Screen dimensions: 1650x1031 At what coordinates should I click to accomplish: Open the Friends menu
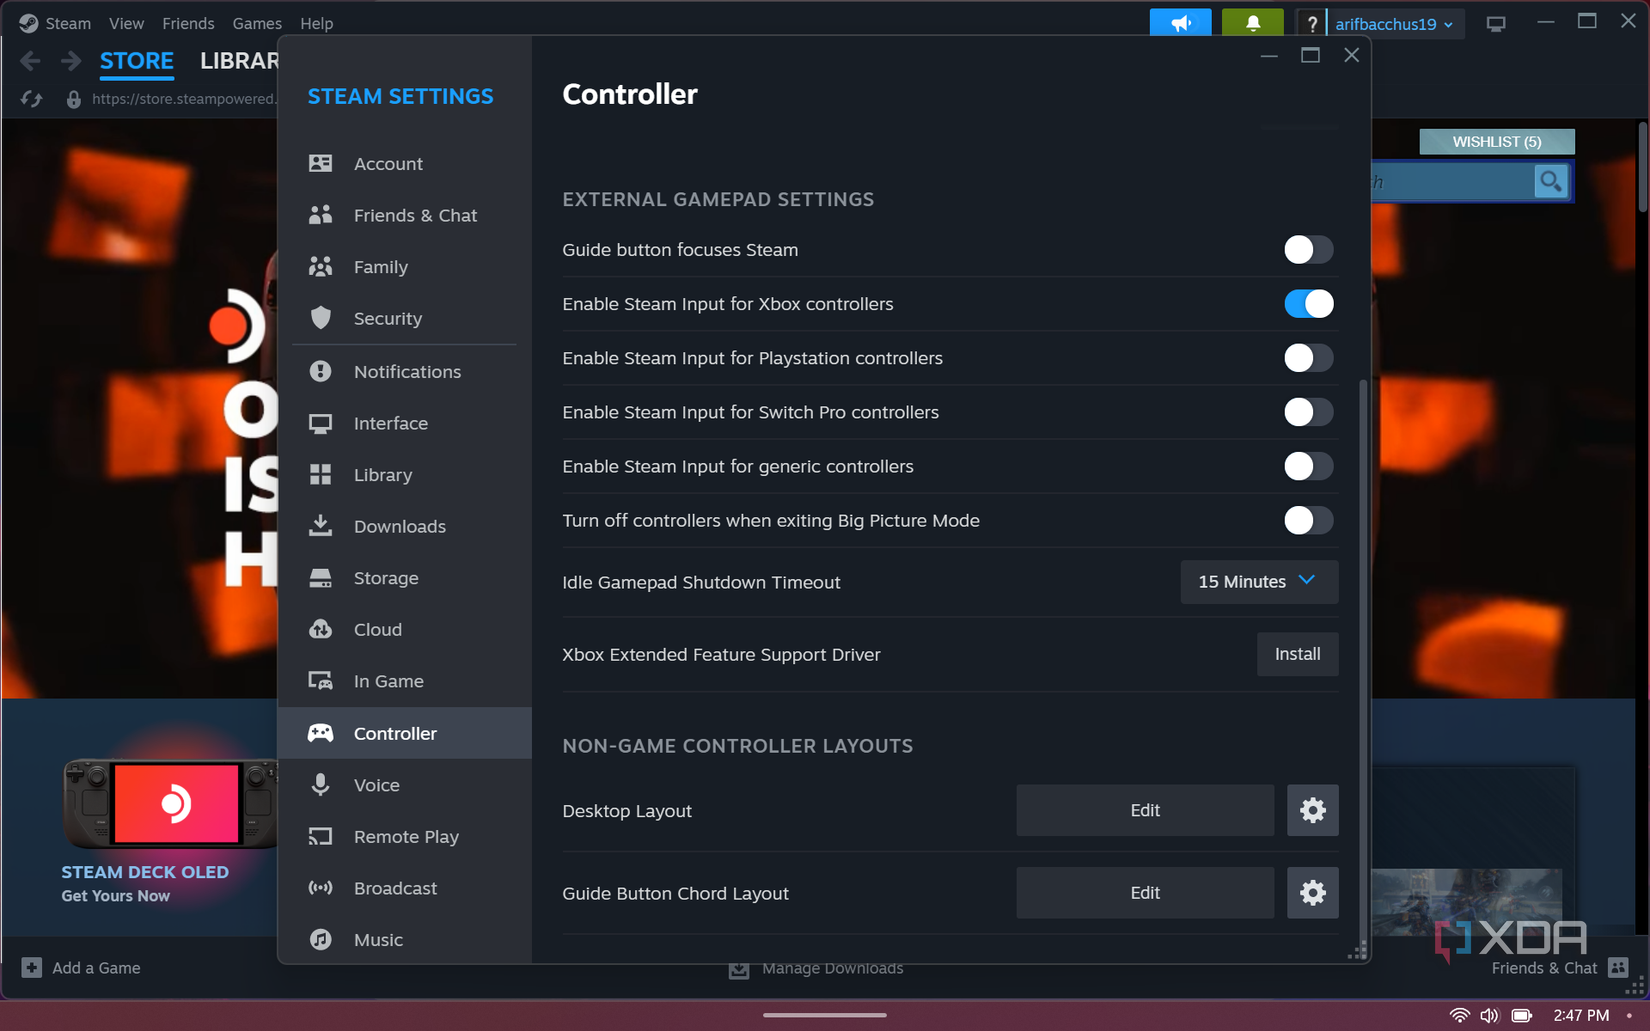(x=188, y=23)
